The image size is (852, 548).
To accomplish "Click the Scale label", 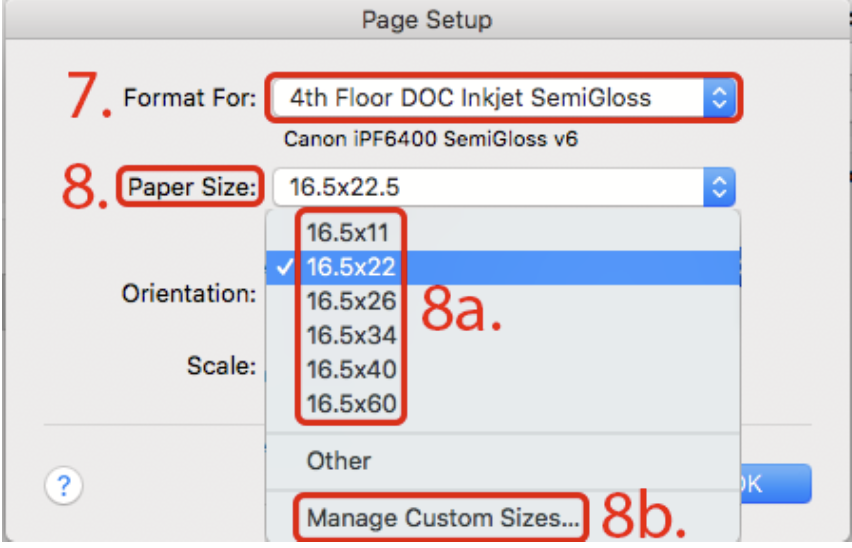I will point(221,366).
